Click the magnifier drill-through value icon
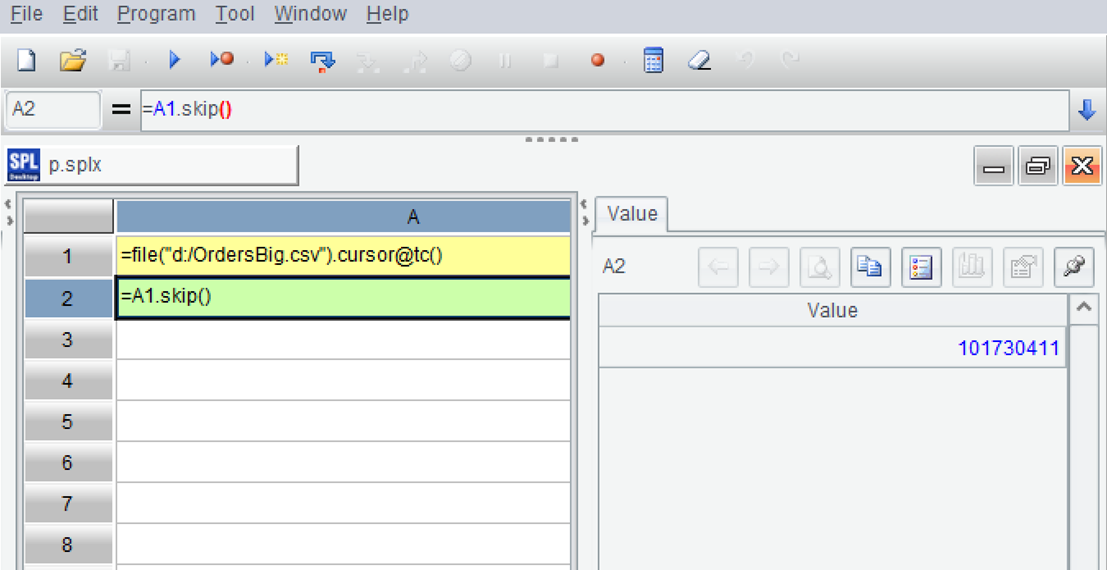The image size is (1107, 570). pyautogui.click(x=820, y=267)
